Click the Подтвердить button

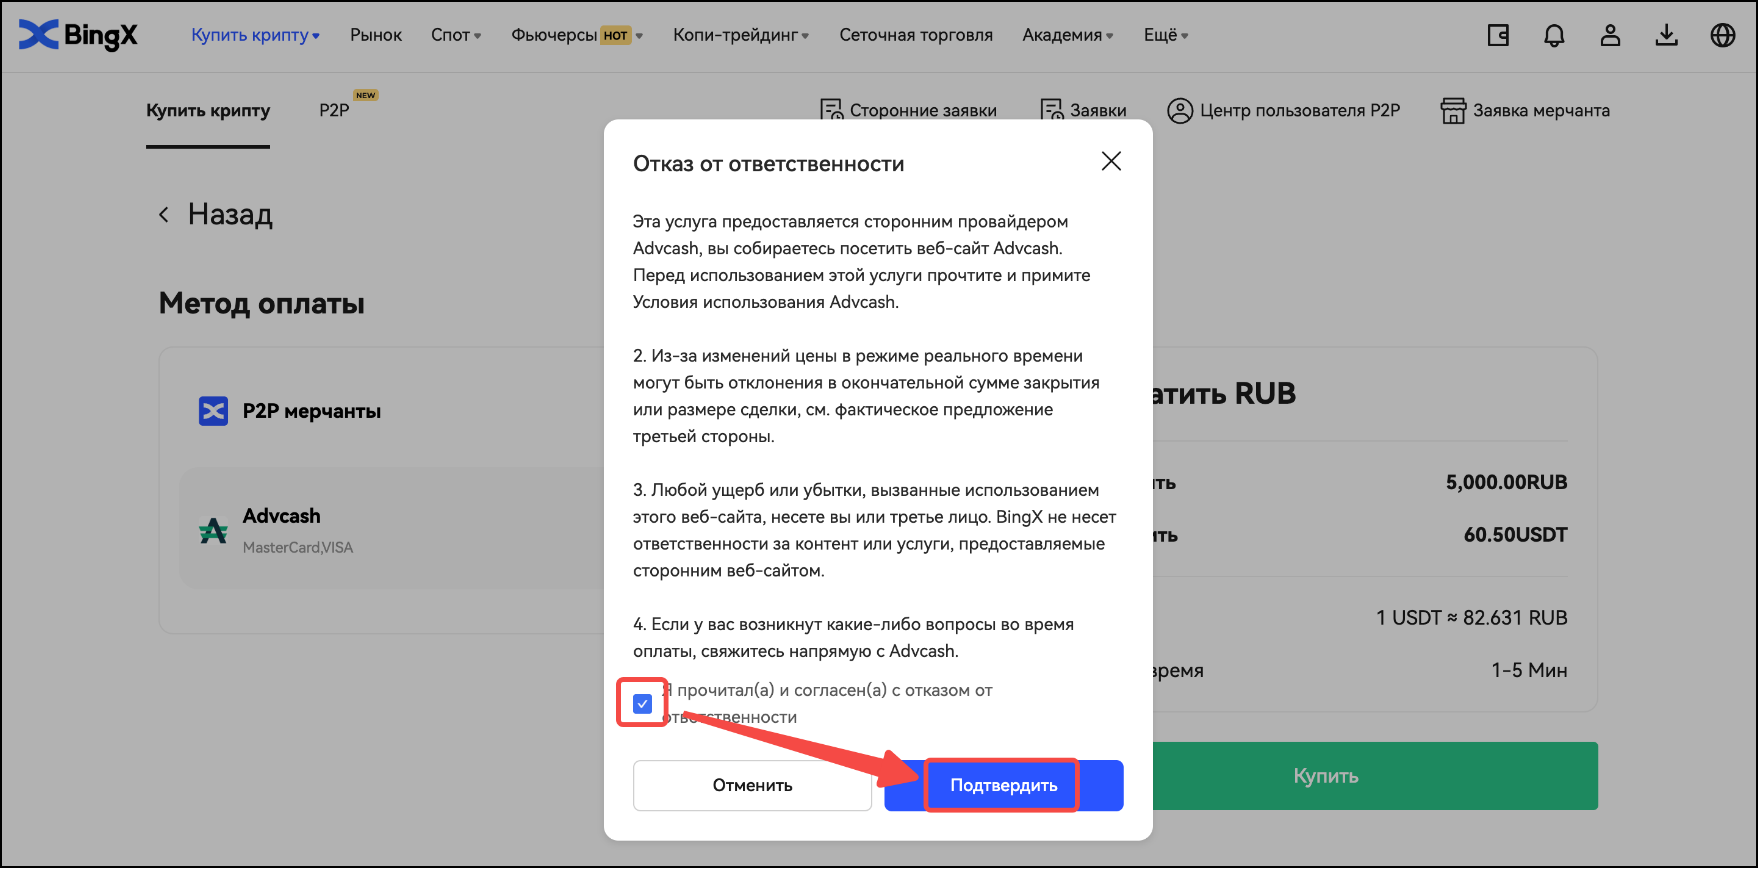click(1003, 785)
